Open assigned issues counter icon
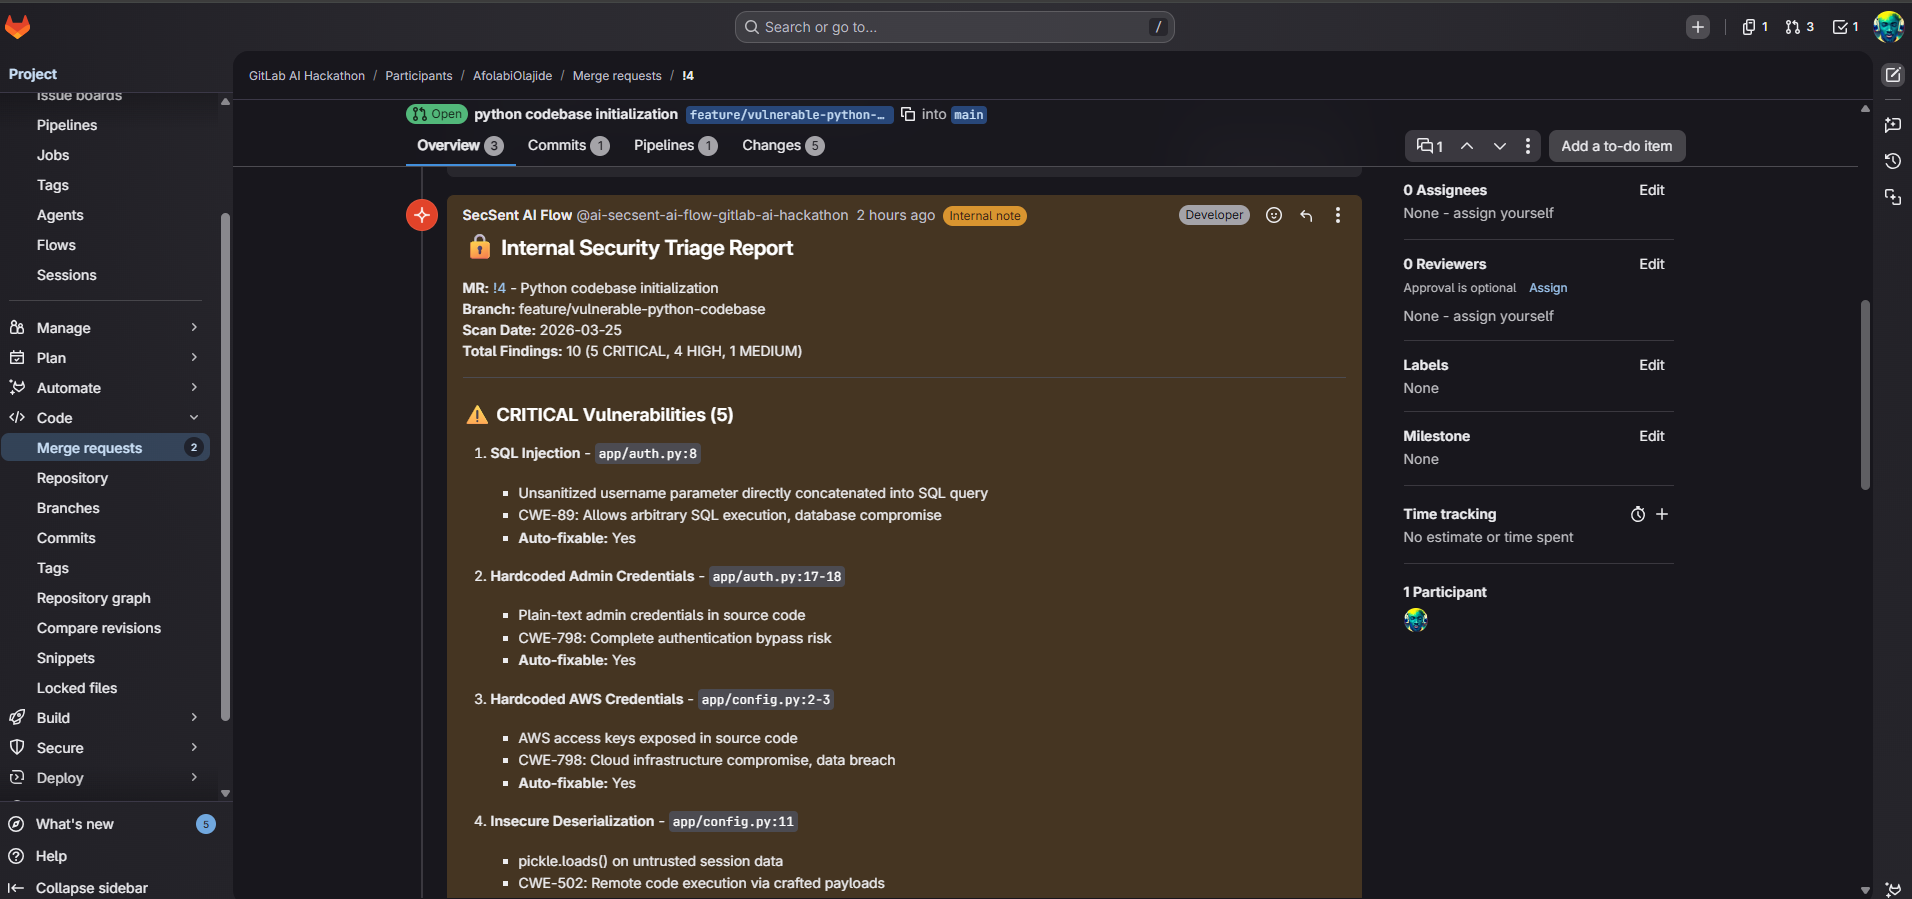The height and width of the screenshot is (899, 1912). (x=1755, y=27)
